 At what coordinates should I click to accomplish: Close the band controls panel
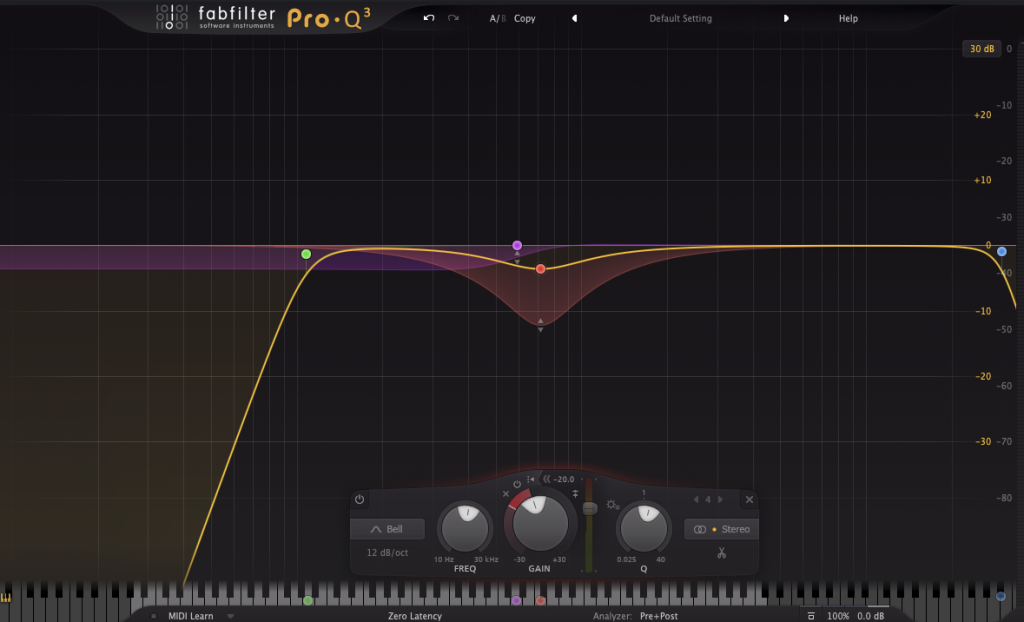749,499
